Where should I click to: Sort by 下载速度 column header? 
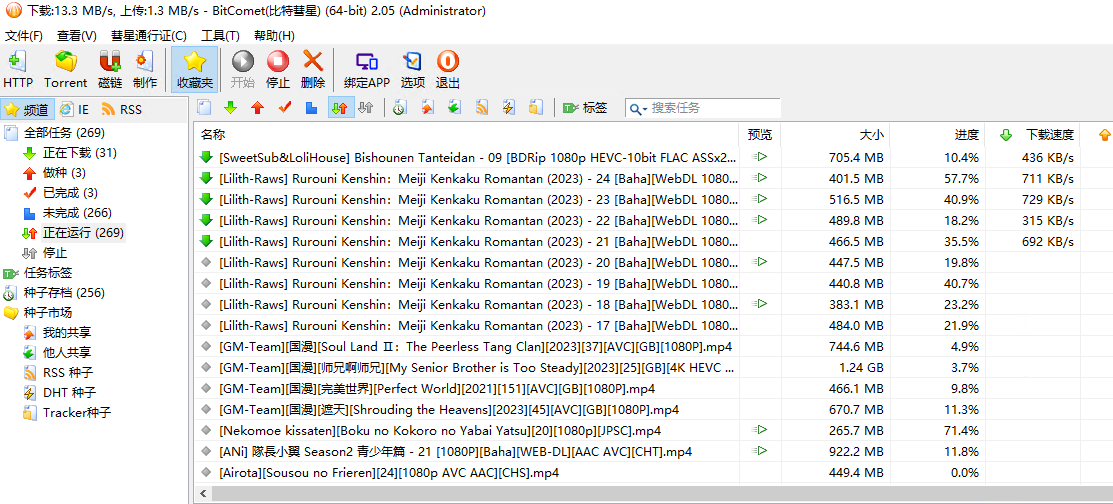click(x=1049, y=134)
